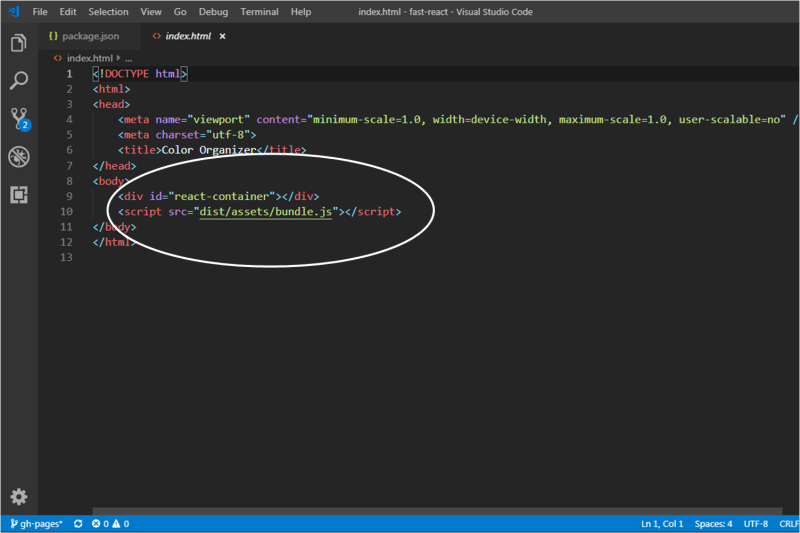Select the index.html editor tab
Viewport: 800px width, 533px height.
188,36
